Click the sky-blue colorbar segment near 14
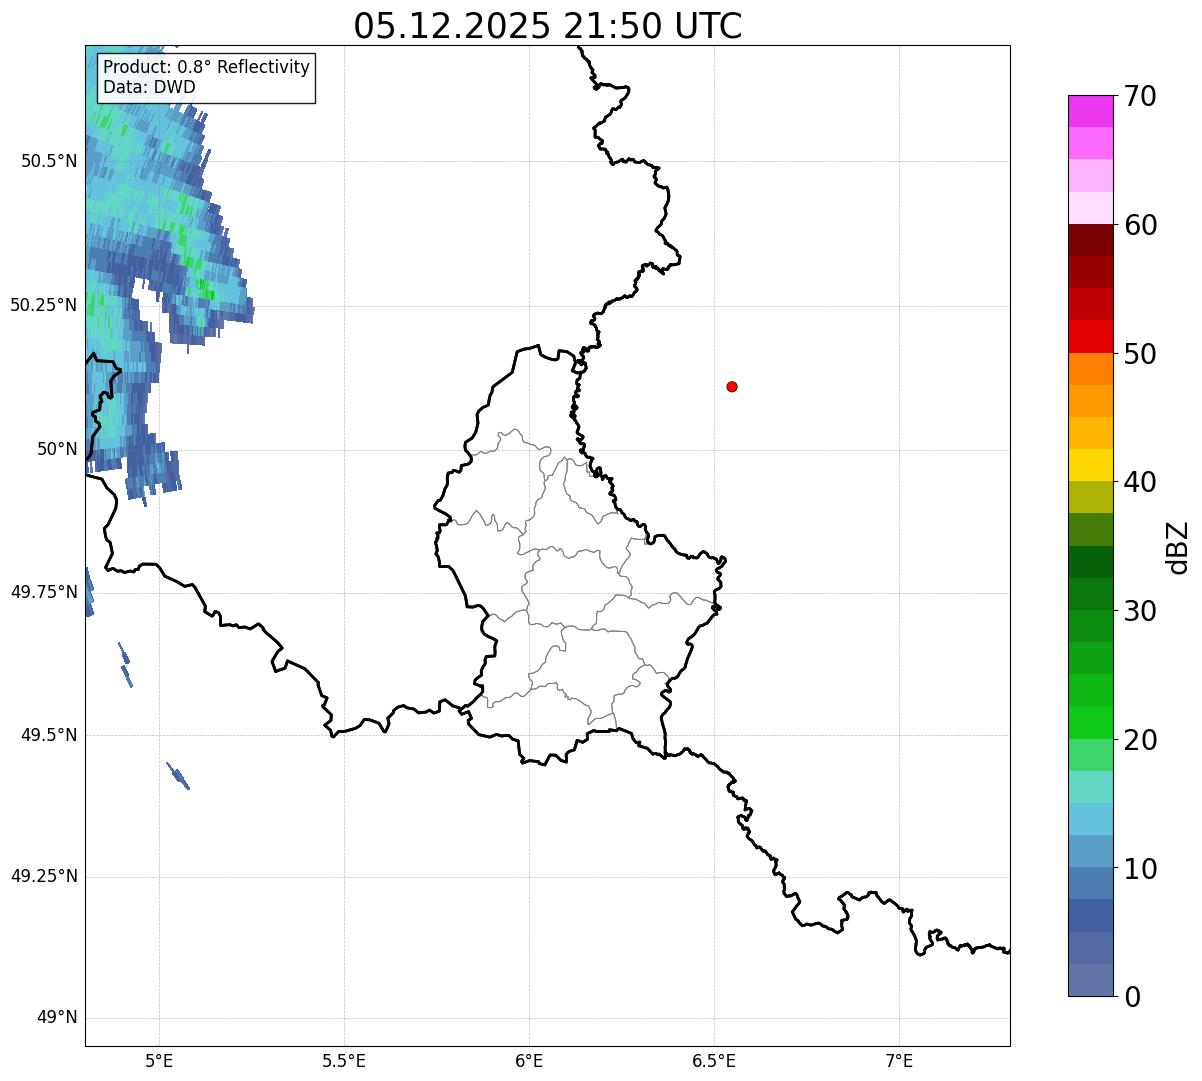The height and width of the screenshot is (1081, 1202). tap(1090, 819)
